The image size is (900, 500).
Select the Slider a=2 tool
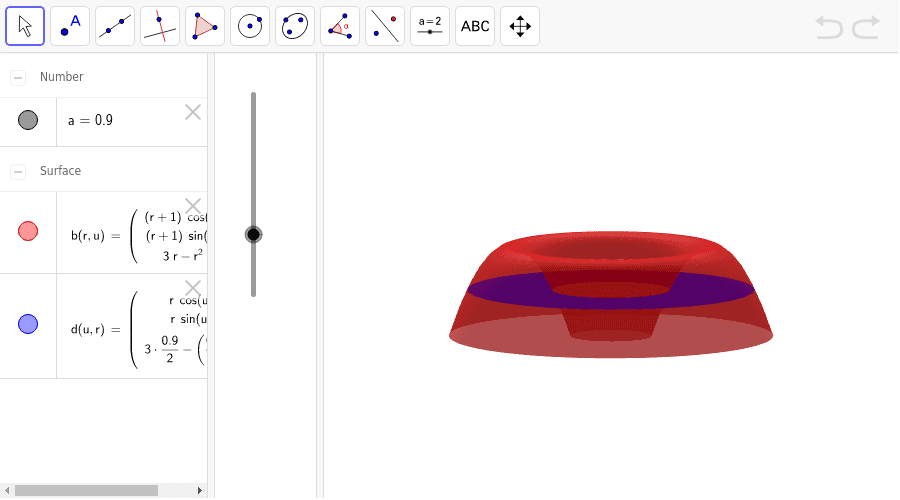pyautogui.click(x=430, y=26)
